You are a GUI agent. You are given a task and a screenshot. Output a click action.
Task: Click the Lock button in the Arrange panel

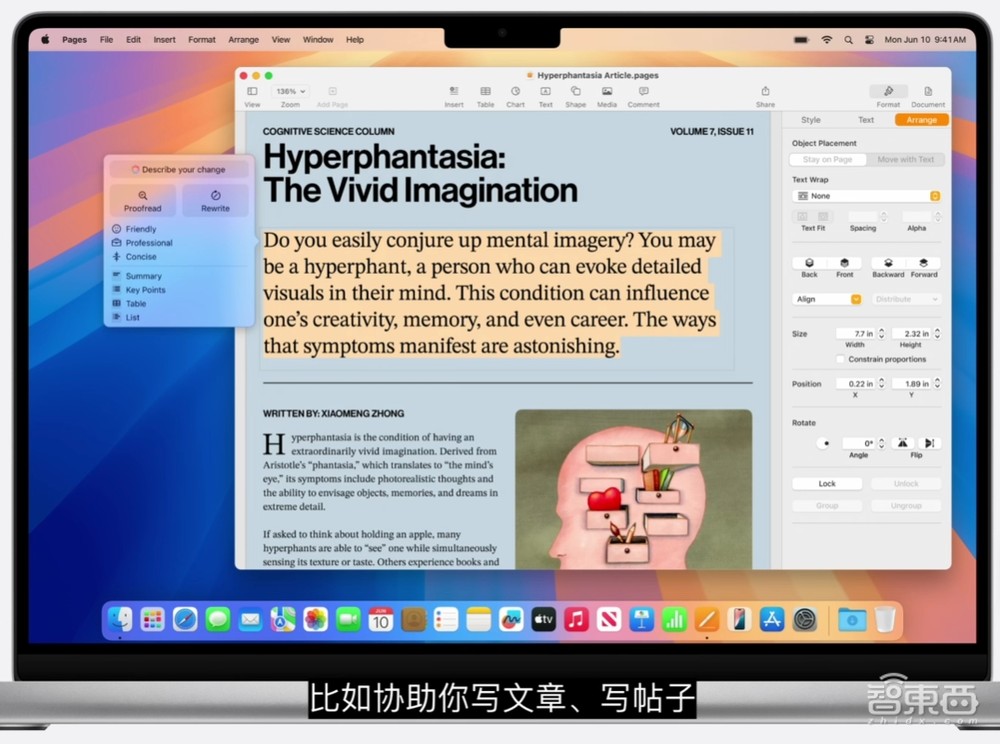[827, 483]
